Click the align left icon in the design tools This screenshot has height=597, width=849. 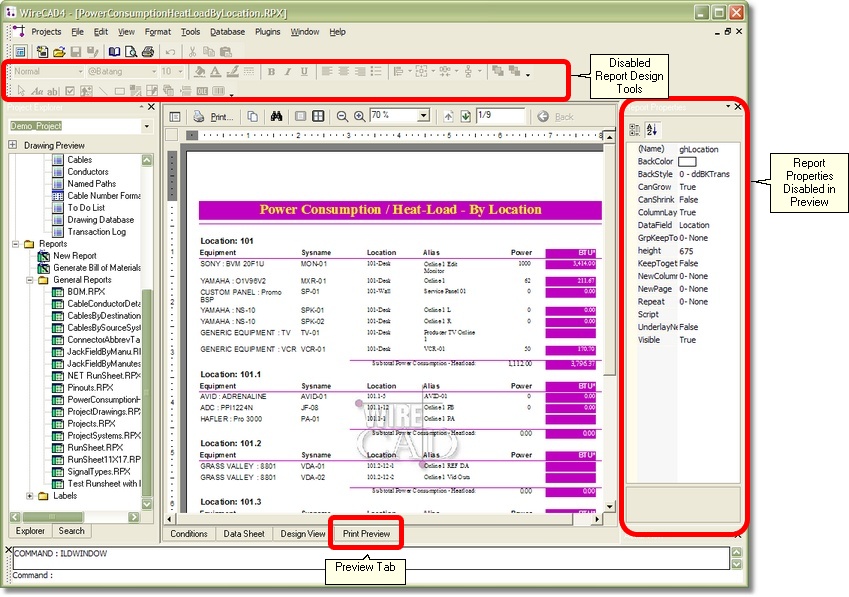click(327, 71)
